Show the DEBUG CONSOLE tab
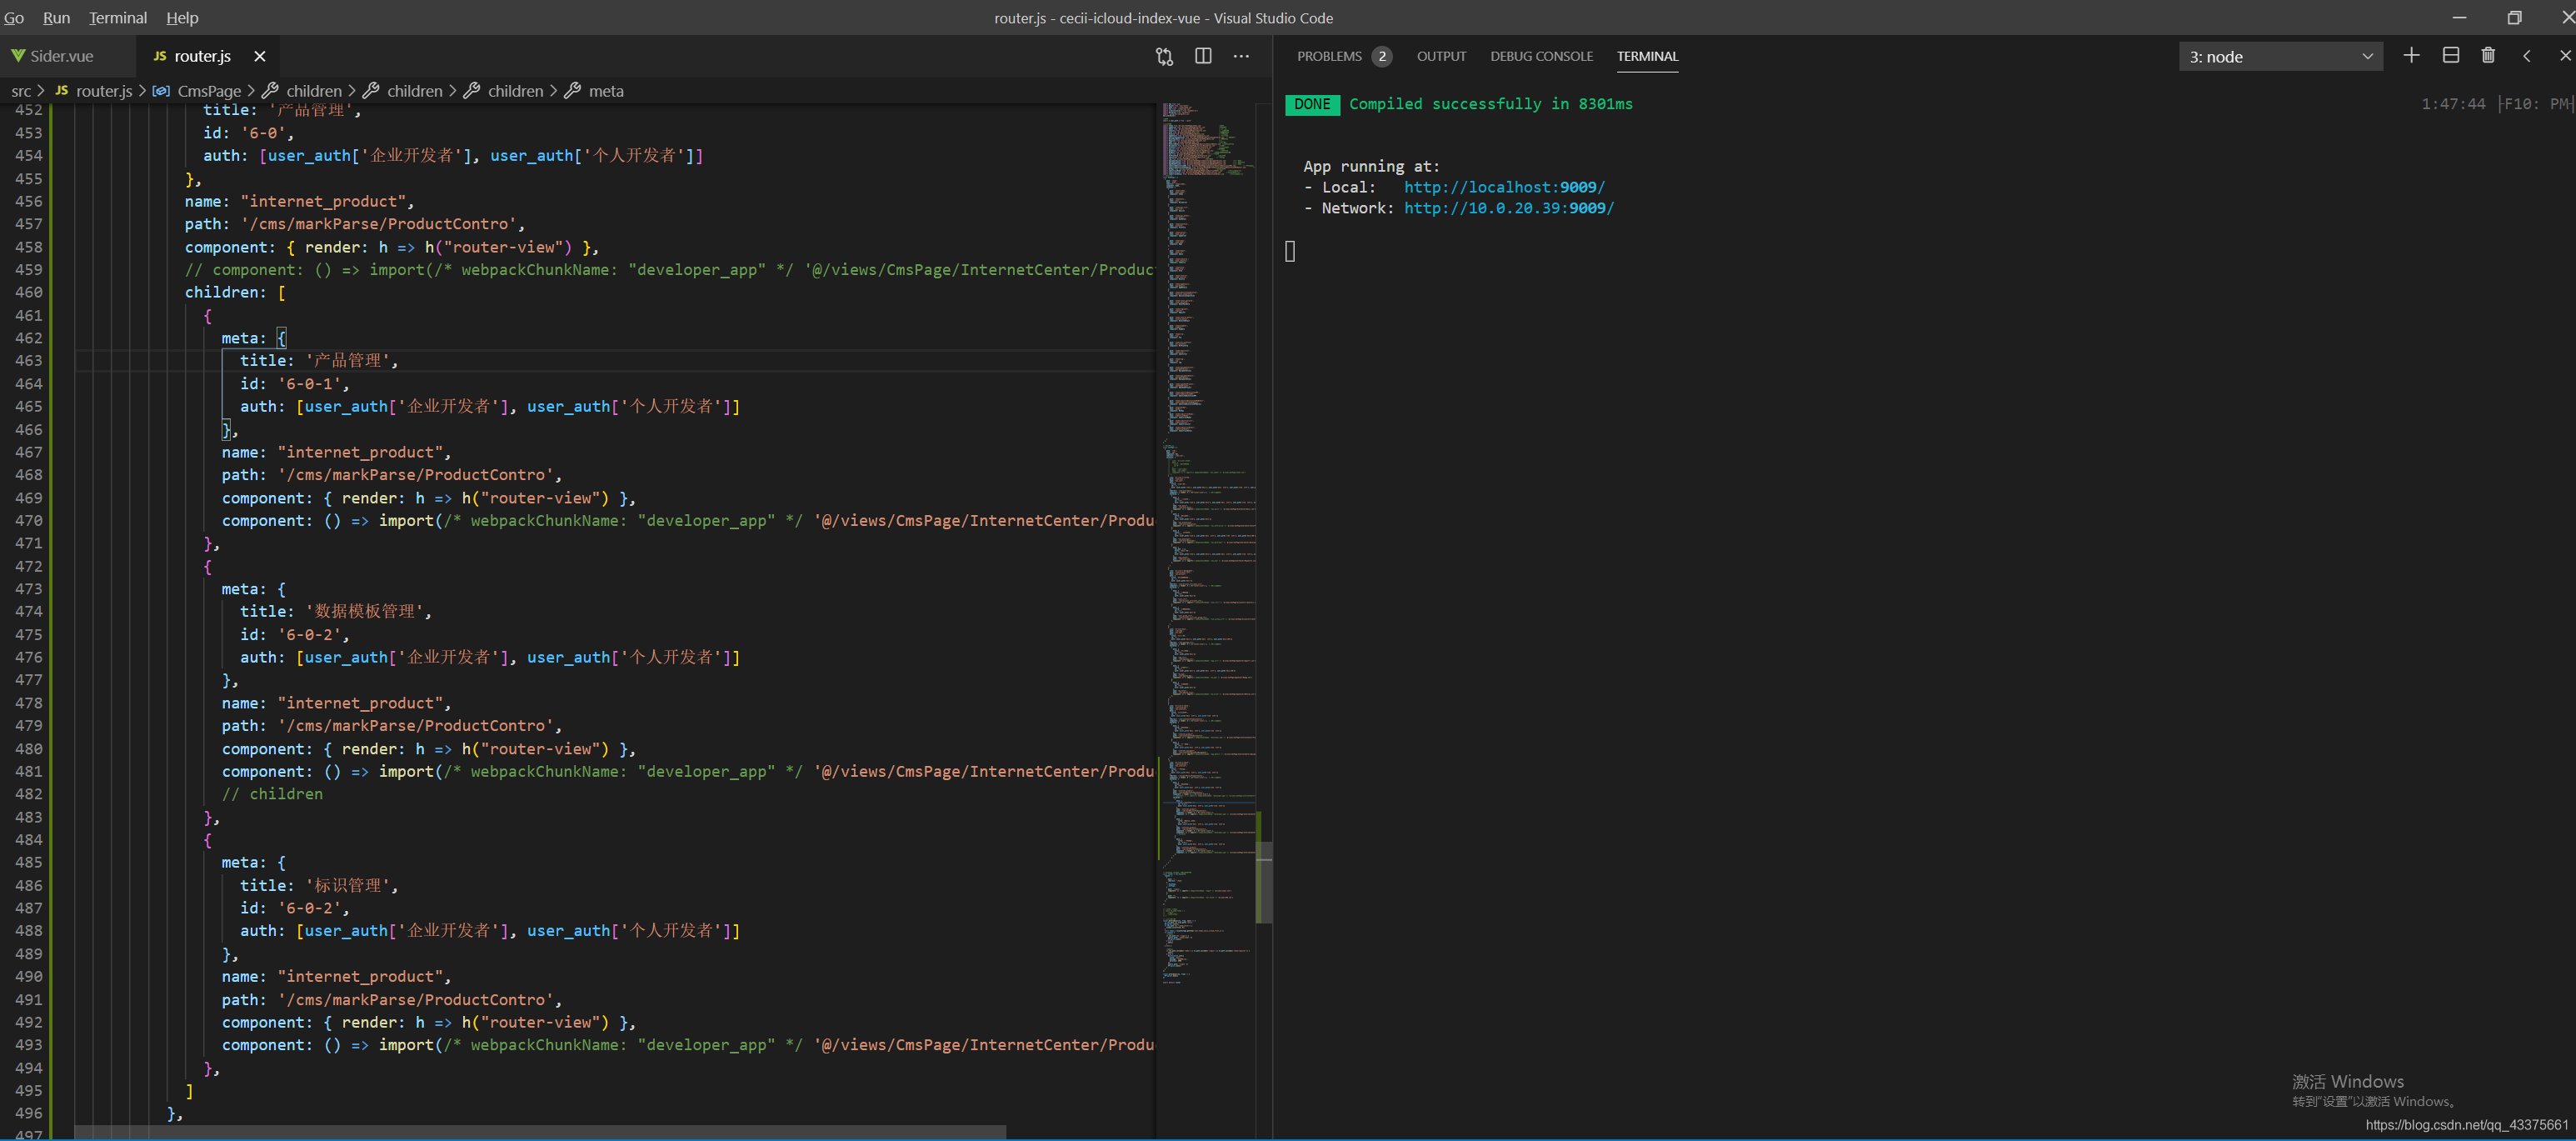 click(1541, 56)
